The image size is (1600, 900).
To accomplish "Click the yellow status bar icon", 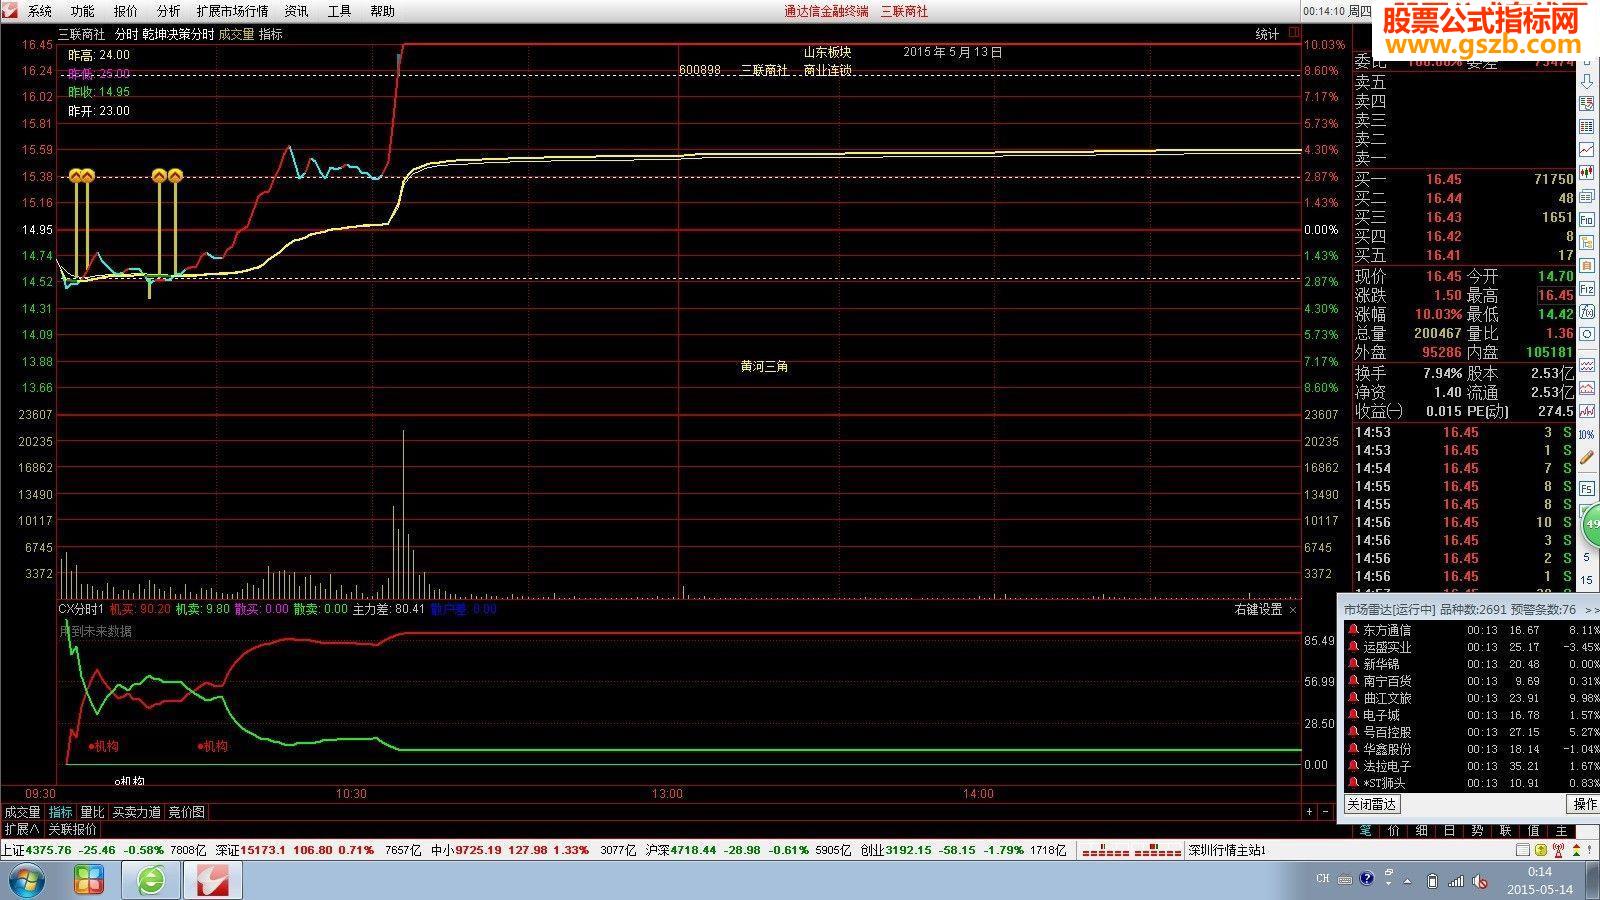I will (1541, 850).
